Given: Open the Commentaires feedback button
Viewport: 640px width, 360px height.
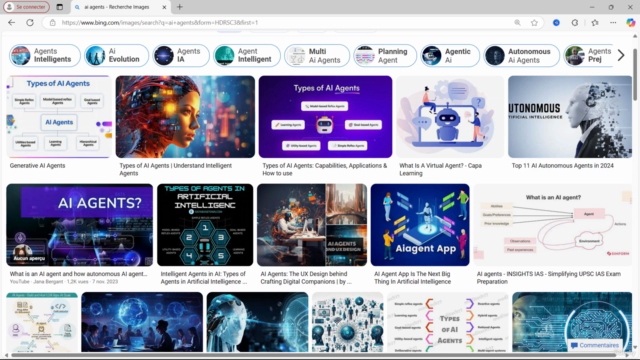Looking at the screenshot, I should click(x=595, y=345).
